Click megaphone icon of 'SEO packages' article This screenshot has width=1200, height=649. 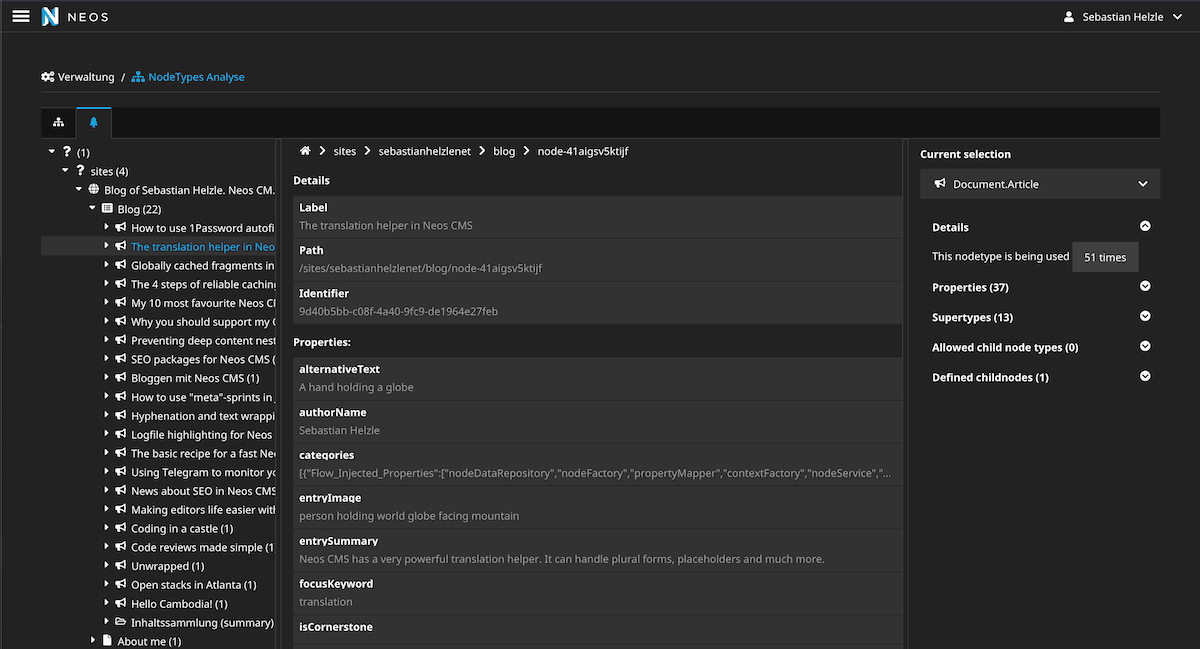click(120, 359)
